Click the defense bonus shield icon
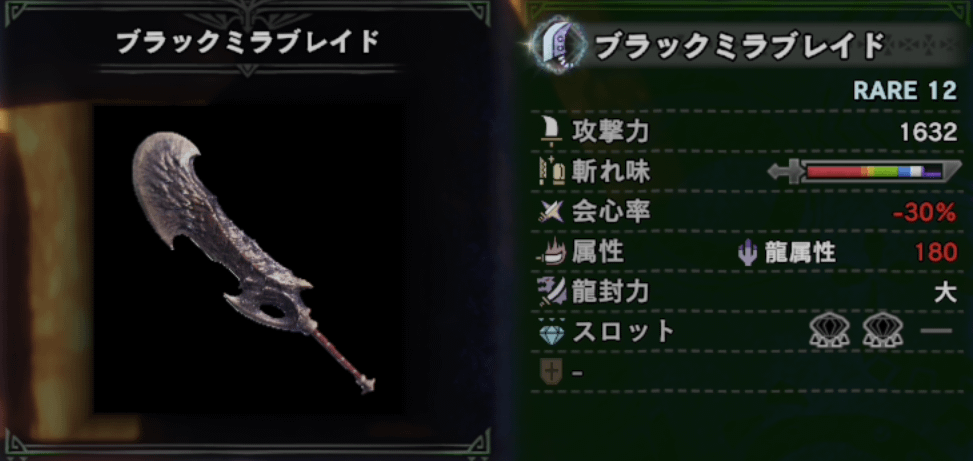 tap(551, 372)
